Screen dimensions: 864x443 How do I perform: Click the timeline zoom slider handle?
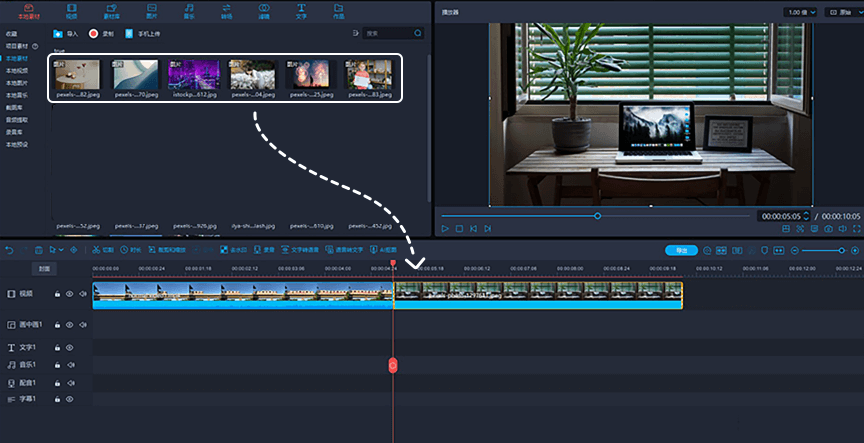point(841,251)
